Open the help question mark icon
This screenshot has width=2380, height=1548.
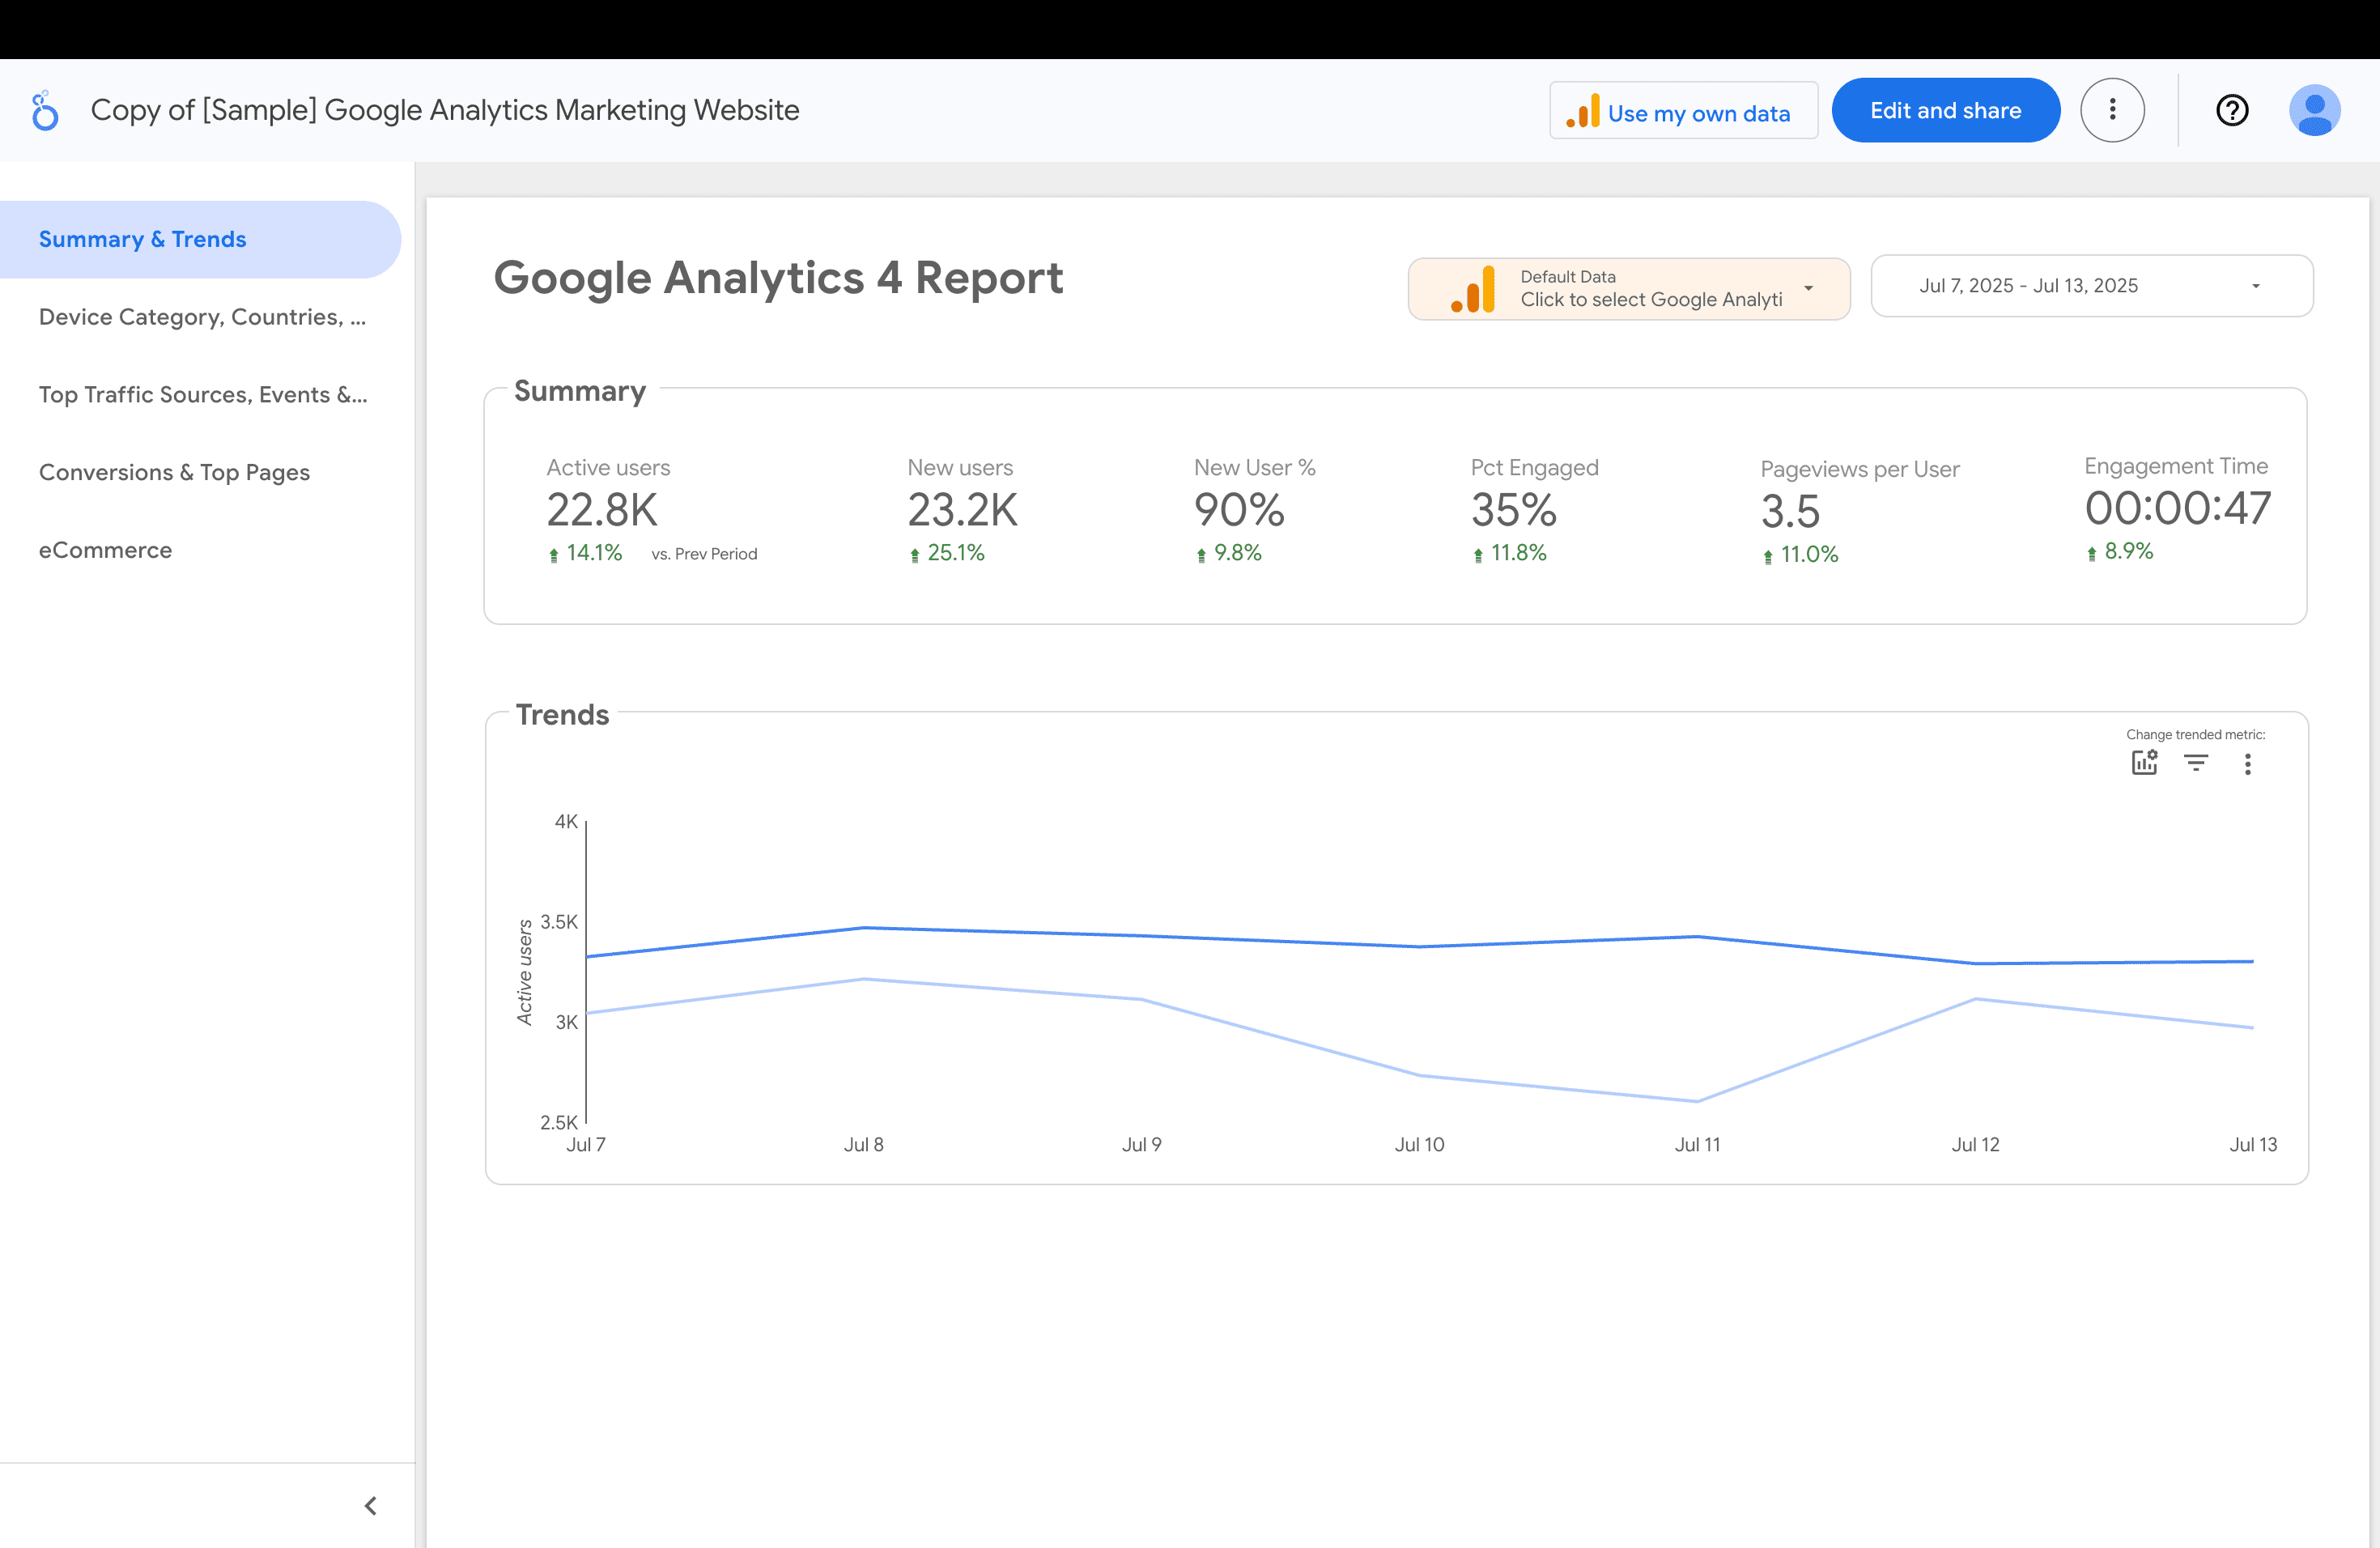[x=2231, y=110]
